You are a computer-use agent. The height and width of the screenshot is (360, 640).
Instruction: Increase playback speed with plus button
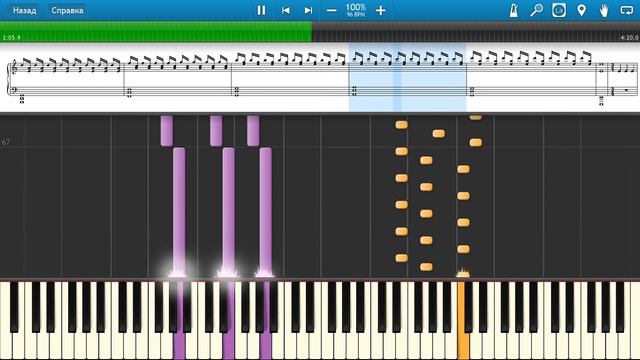pos(380,10)
